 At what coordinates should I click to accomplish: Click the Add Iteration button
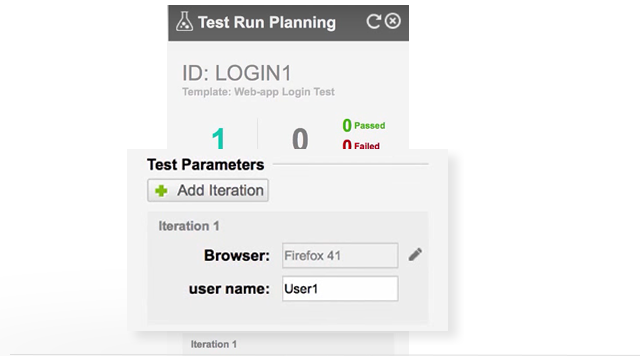click(208, 190)
